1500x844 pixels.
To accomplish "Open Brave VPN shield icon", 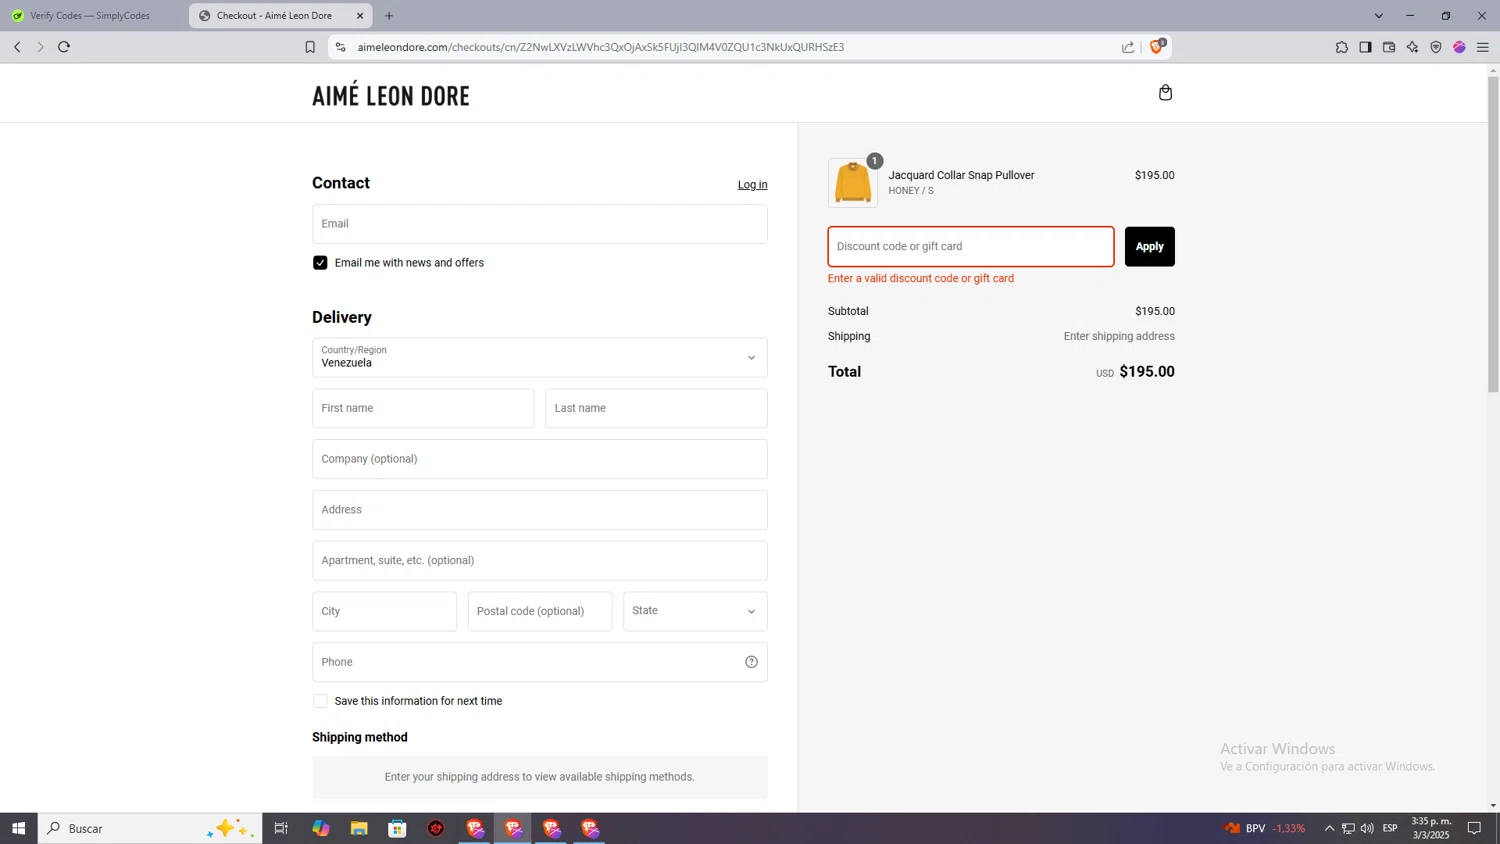I will [1436, 47].
